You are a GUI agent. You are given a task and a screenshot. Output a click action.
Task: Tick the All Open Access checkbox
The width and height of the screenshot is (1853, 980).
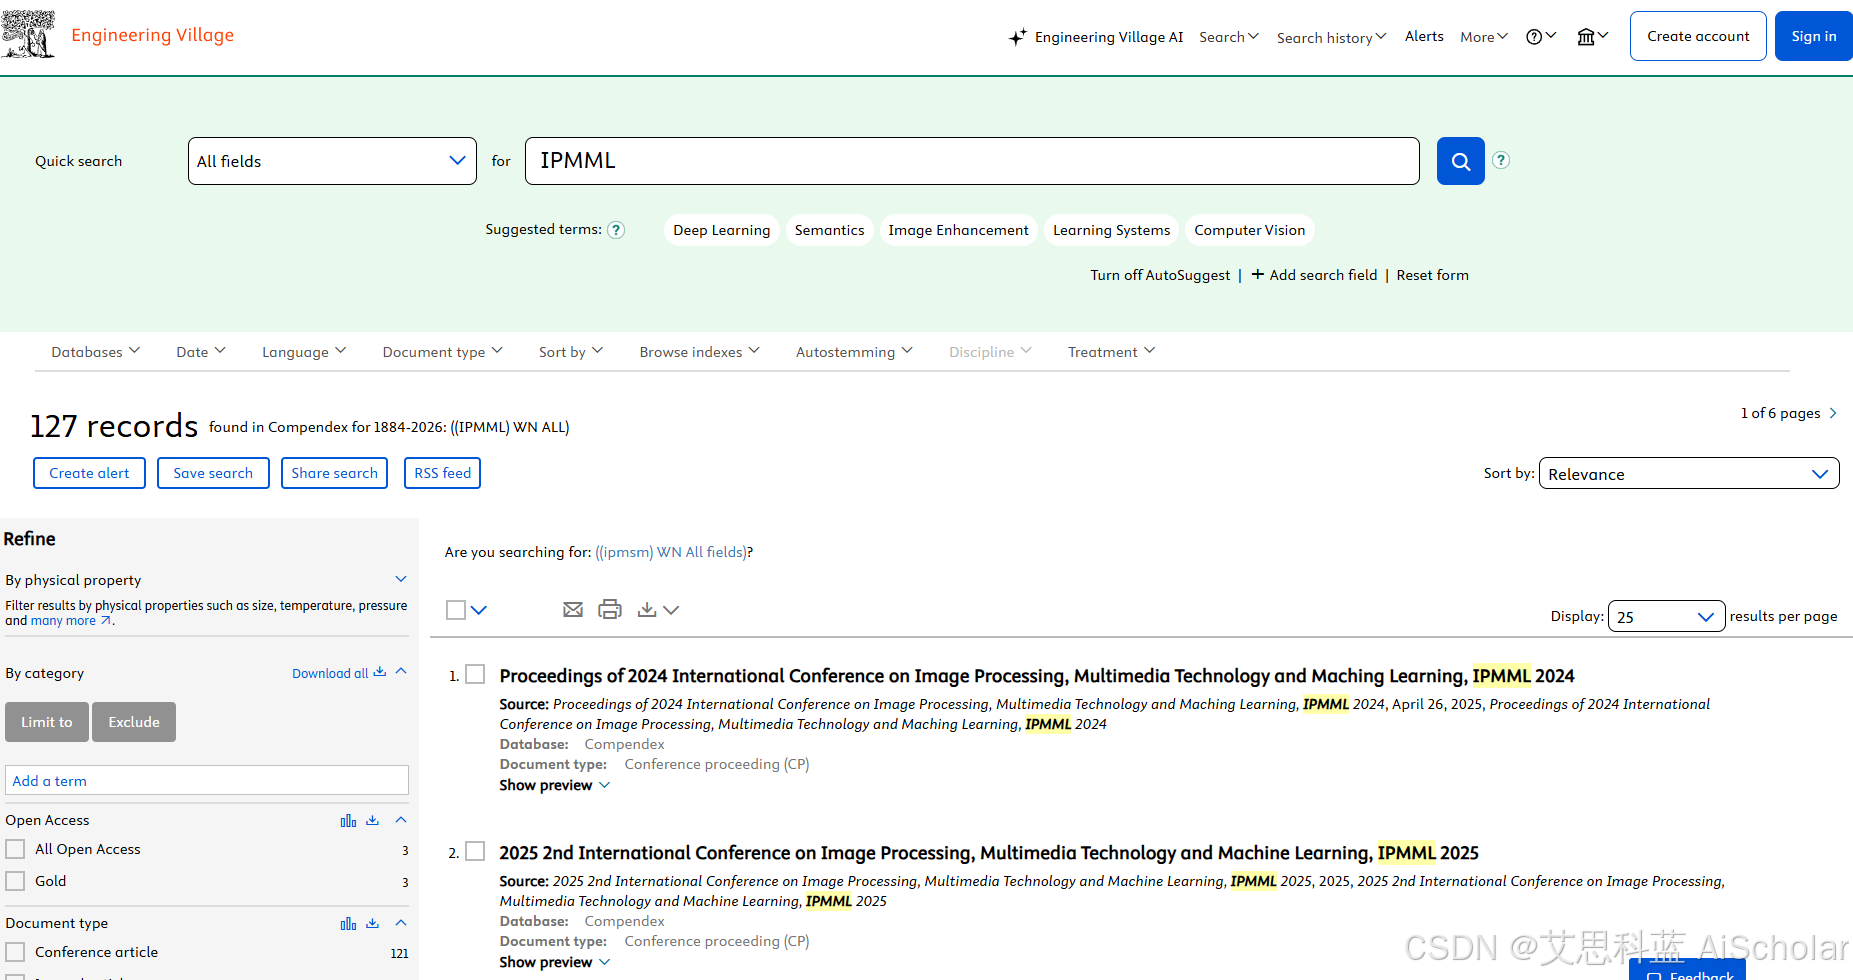pyautogui.click(x=15, y=849)
